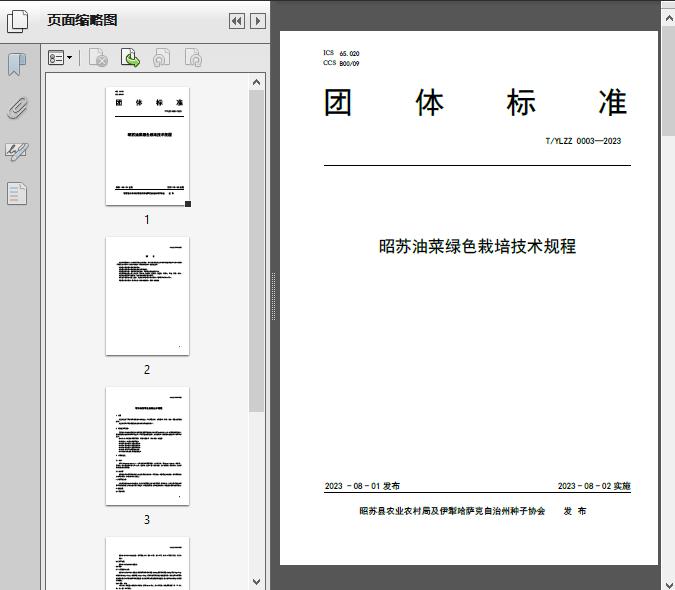Click document view scroll up arrow
675x590 pixels.
pyautogui.click(x=669, y=18)
